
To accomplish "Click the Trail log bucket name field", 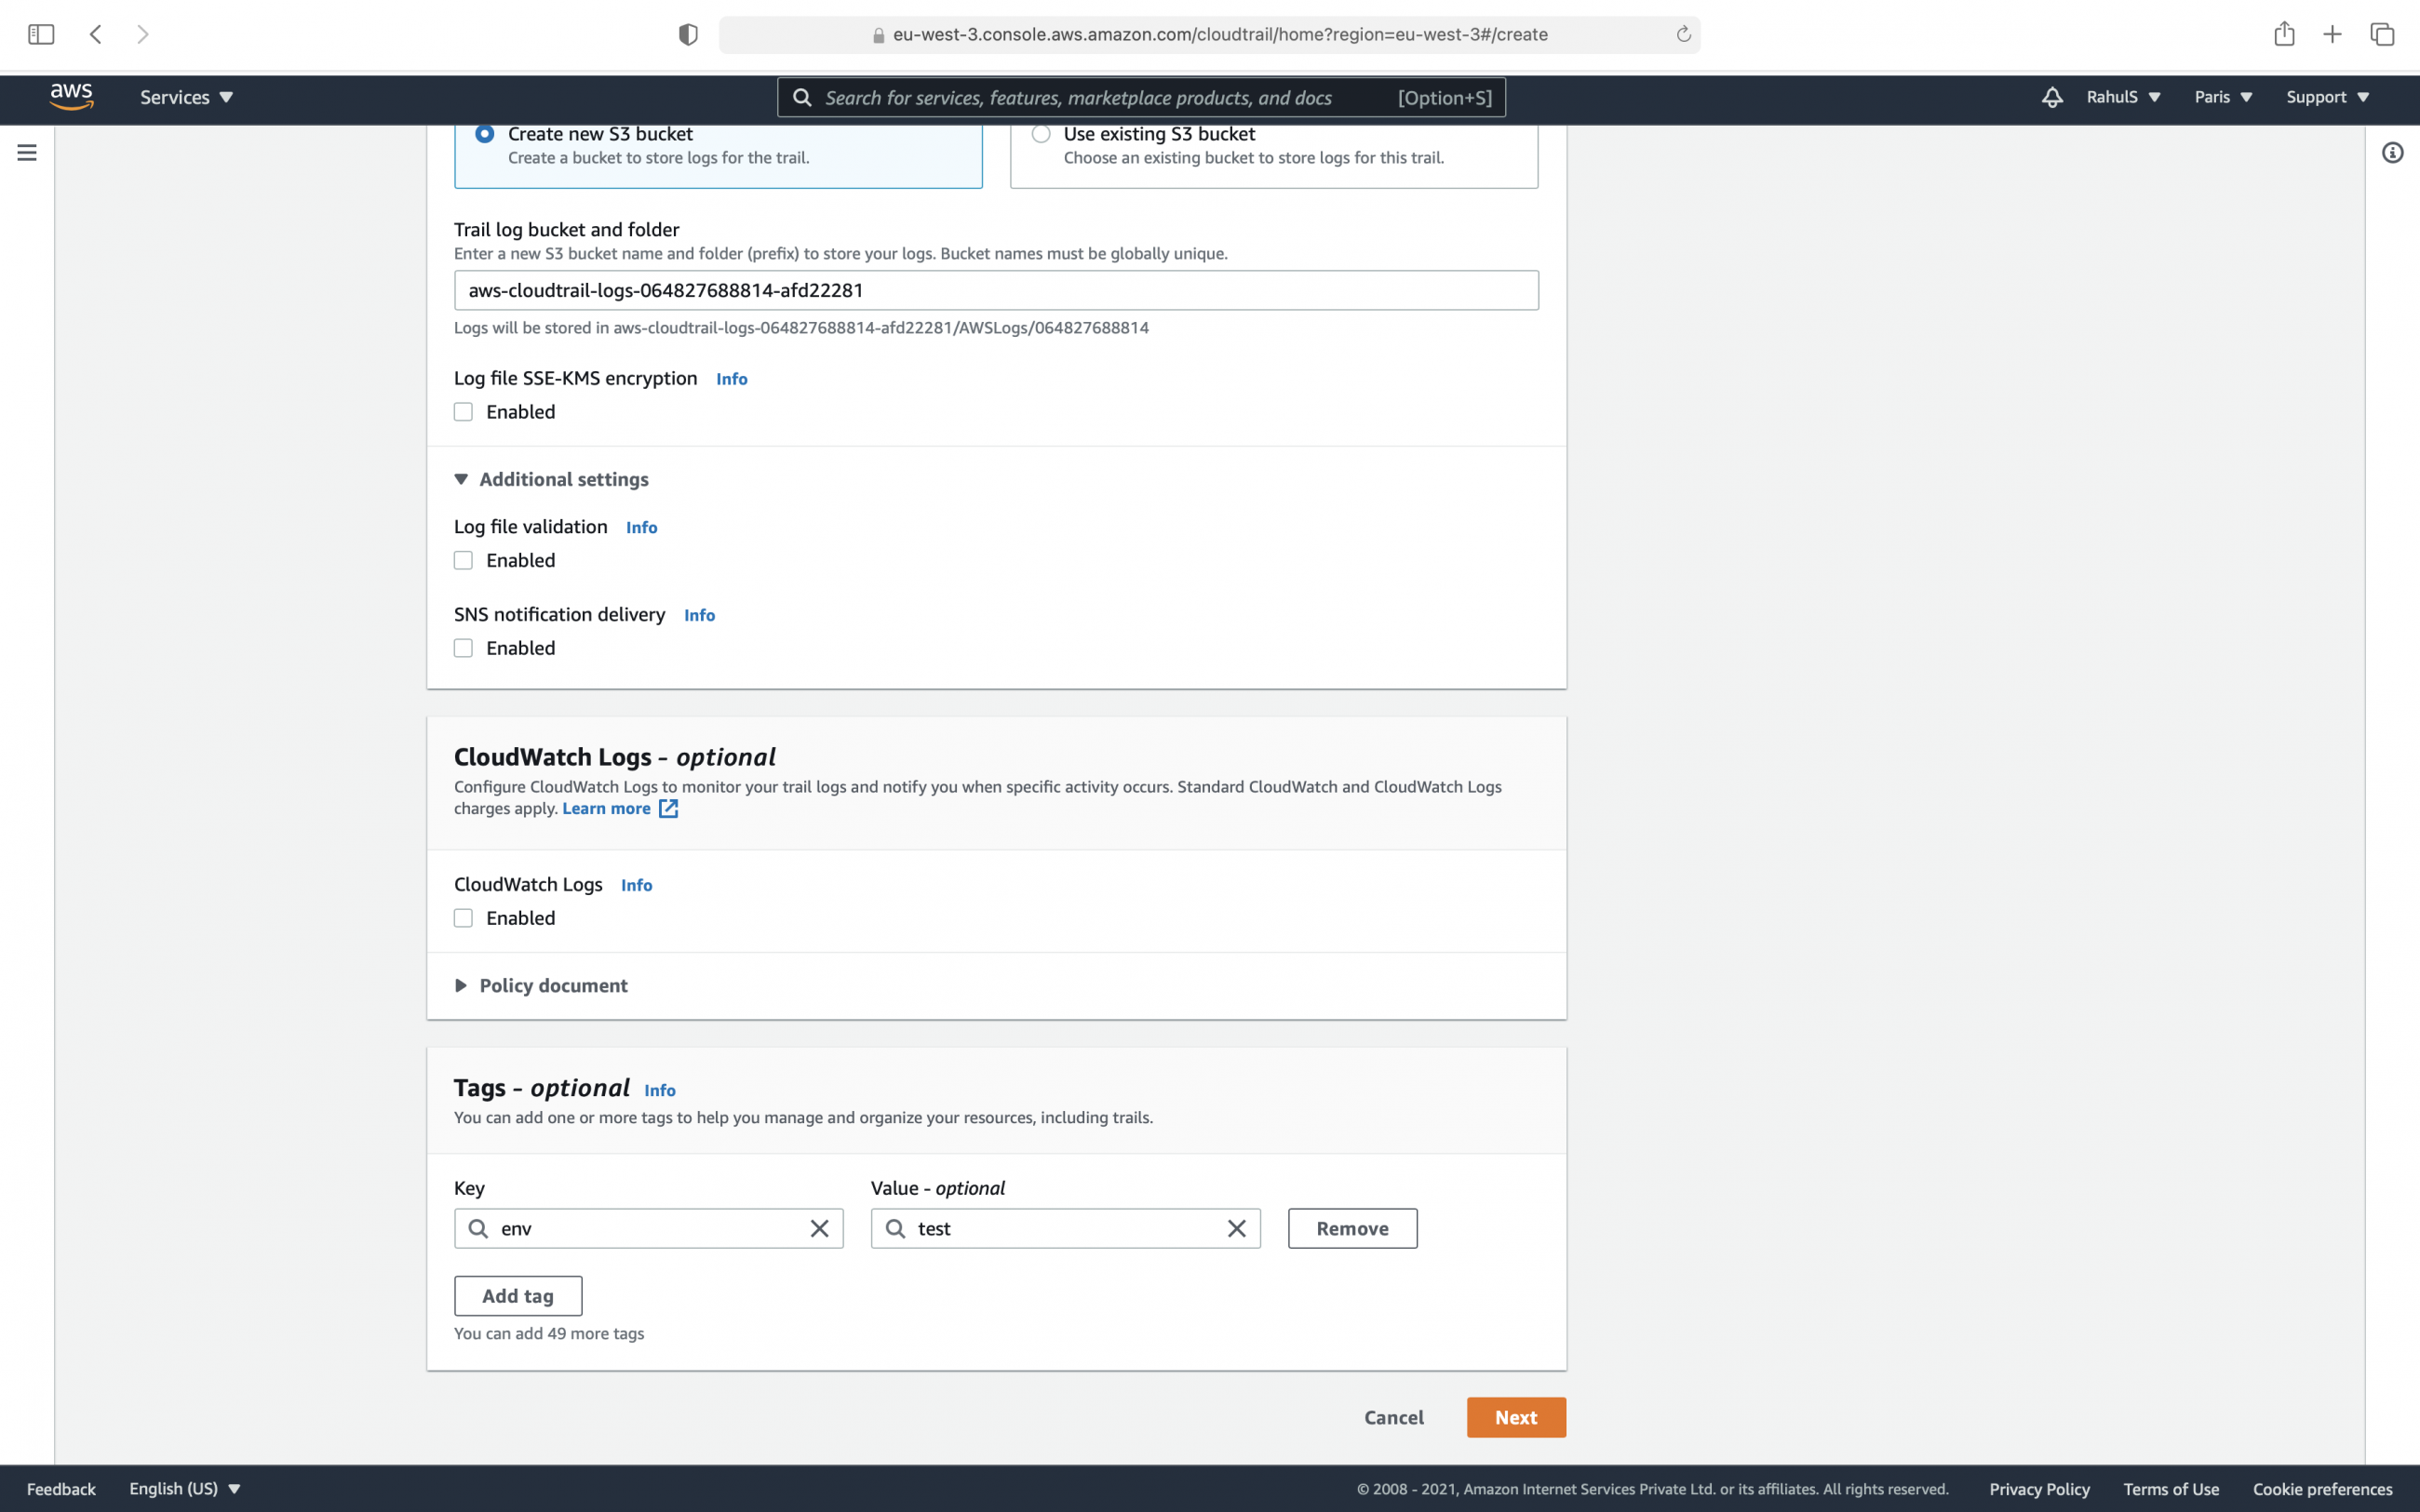I will tap(996, 290).
